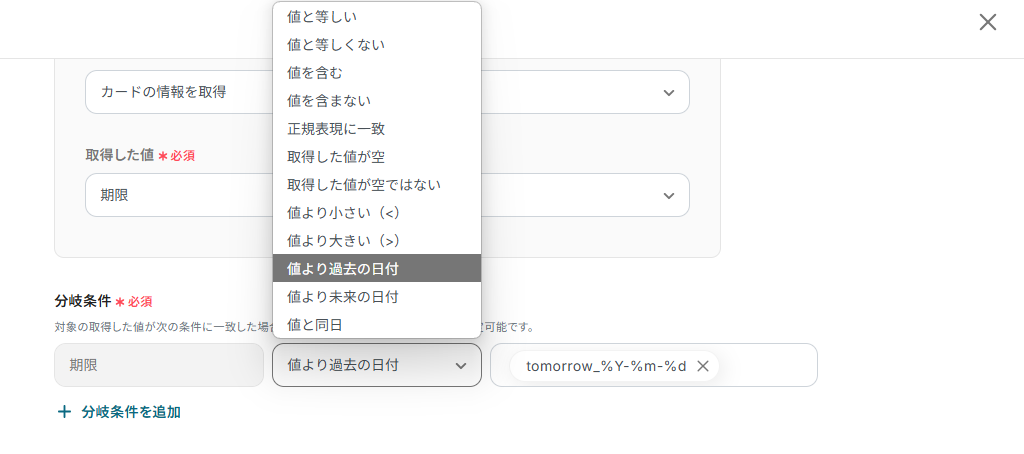Select 値と同日 option
1024x454 pixels.
tap(377, 325)
